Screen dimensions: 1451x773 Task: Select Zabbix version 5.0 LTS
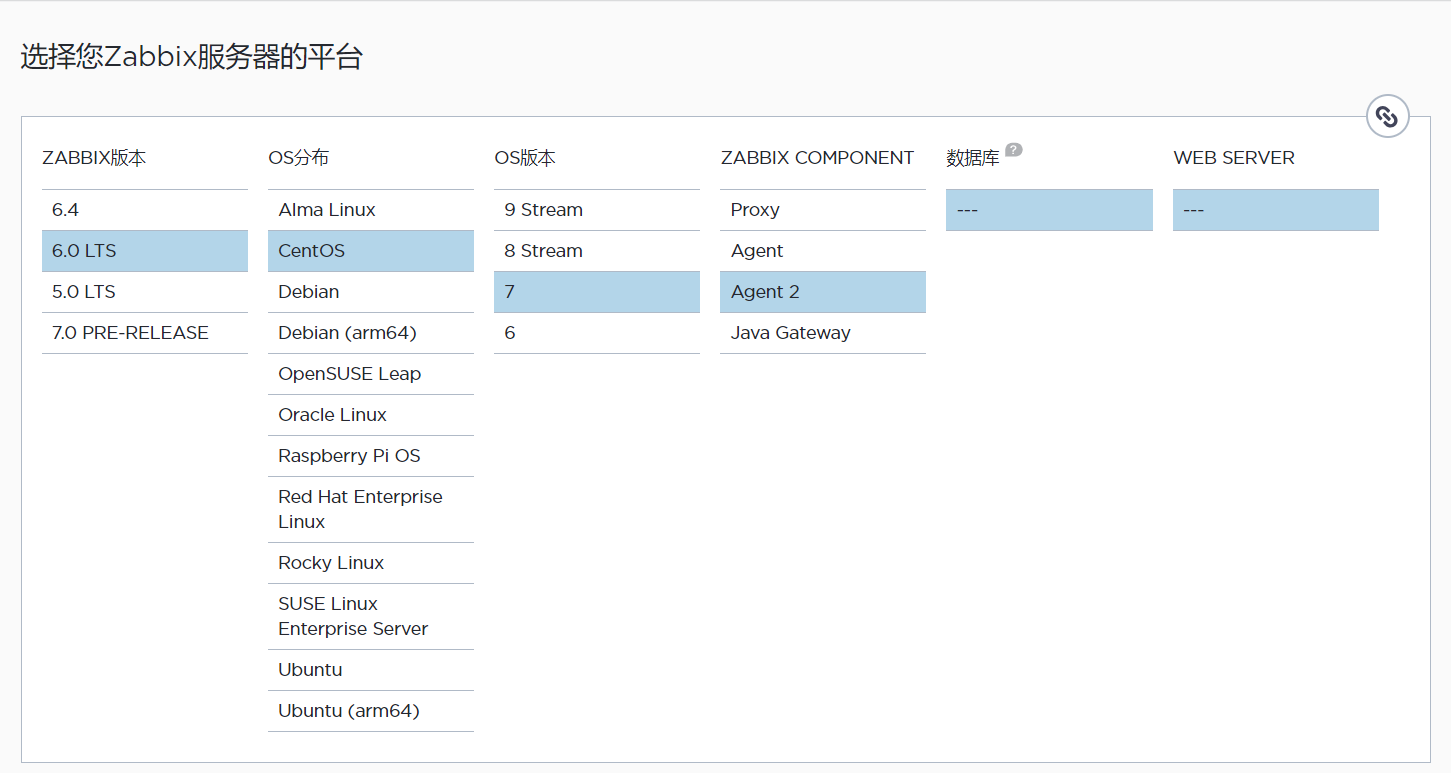click(x=145, y=292)
